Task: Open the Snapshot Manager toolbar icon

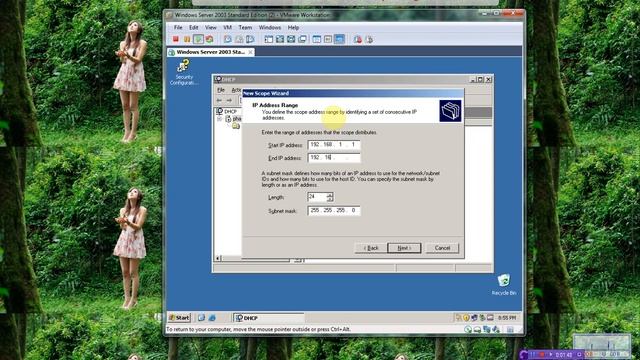Action: 250,39
